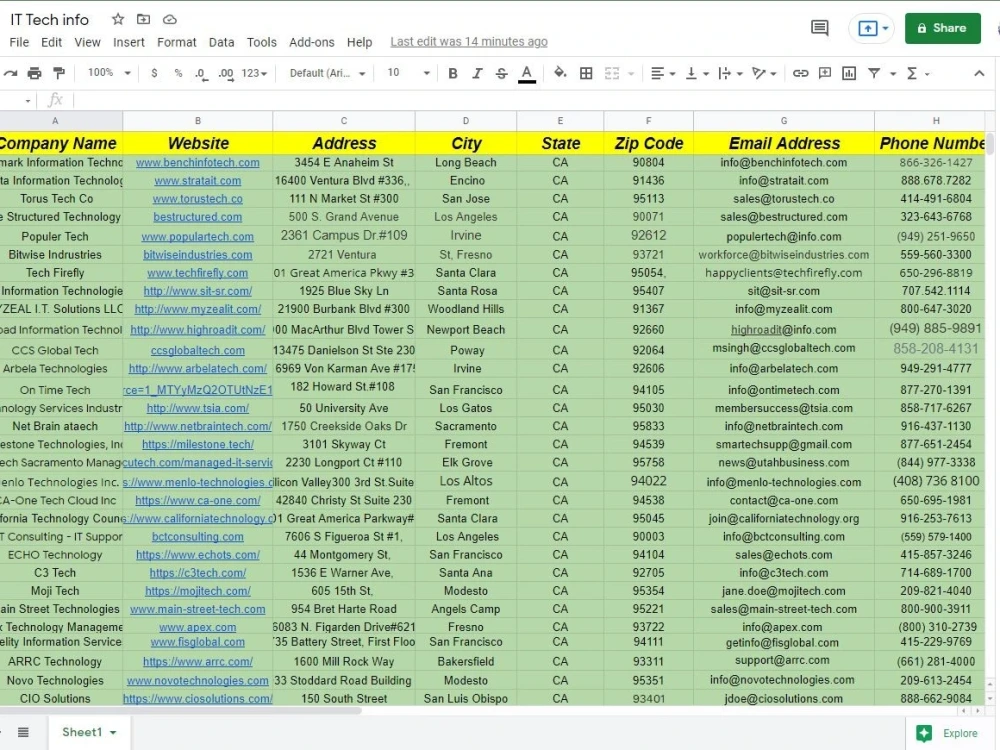
Task: Insert a chart
Action: point(849,73)
